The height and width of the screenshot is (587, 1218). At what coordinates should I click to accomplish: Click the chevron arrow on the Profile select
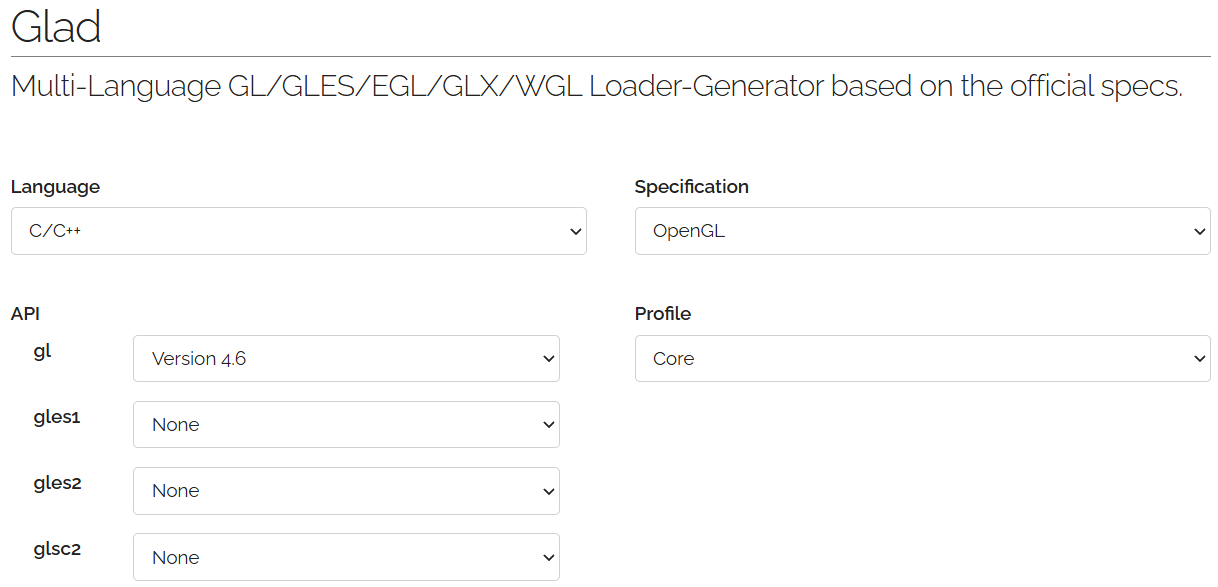coord(1200,359)
